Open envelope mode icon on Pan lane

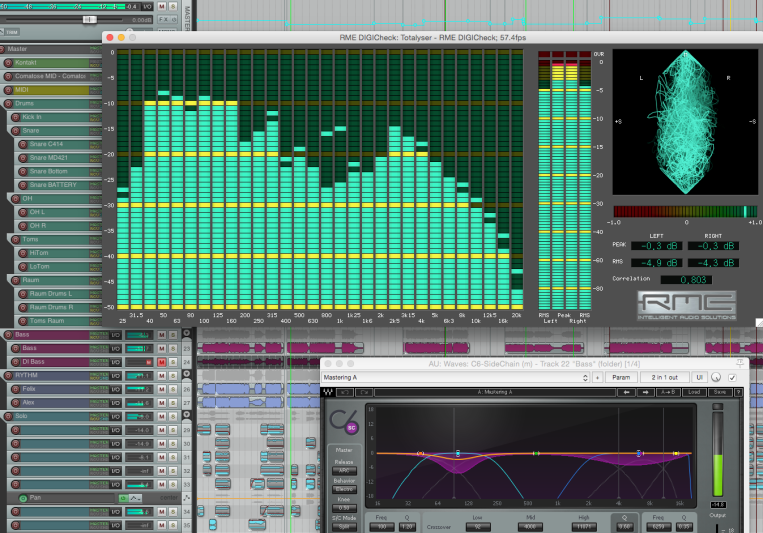pyautogui.click(x=186, y=498)
